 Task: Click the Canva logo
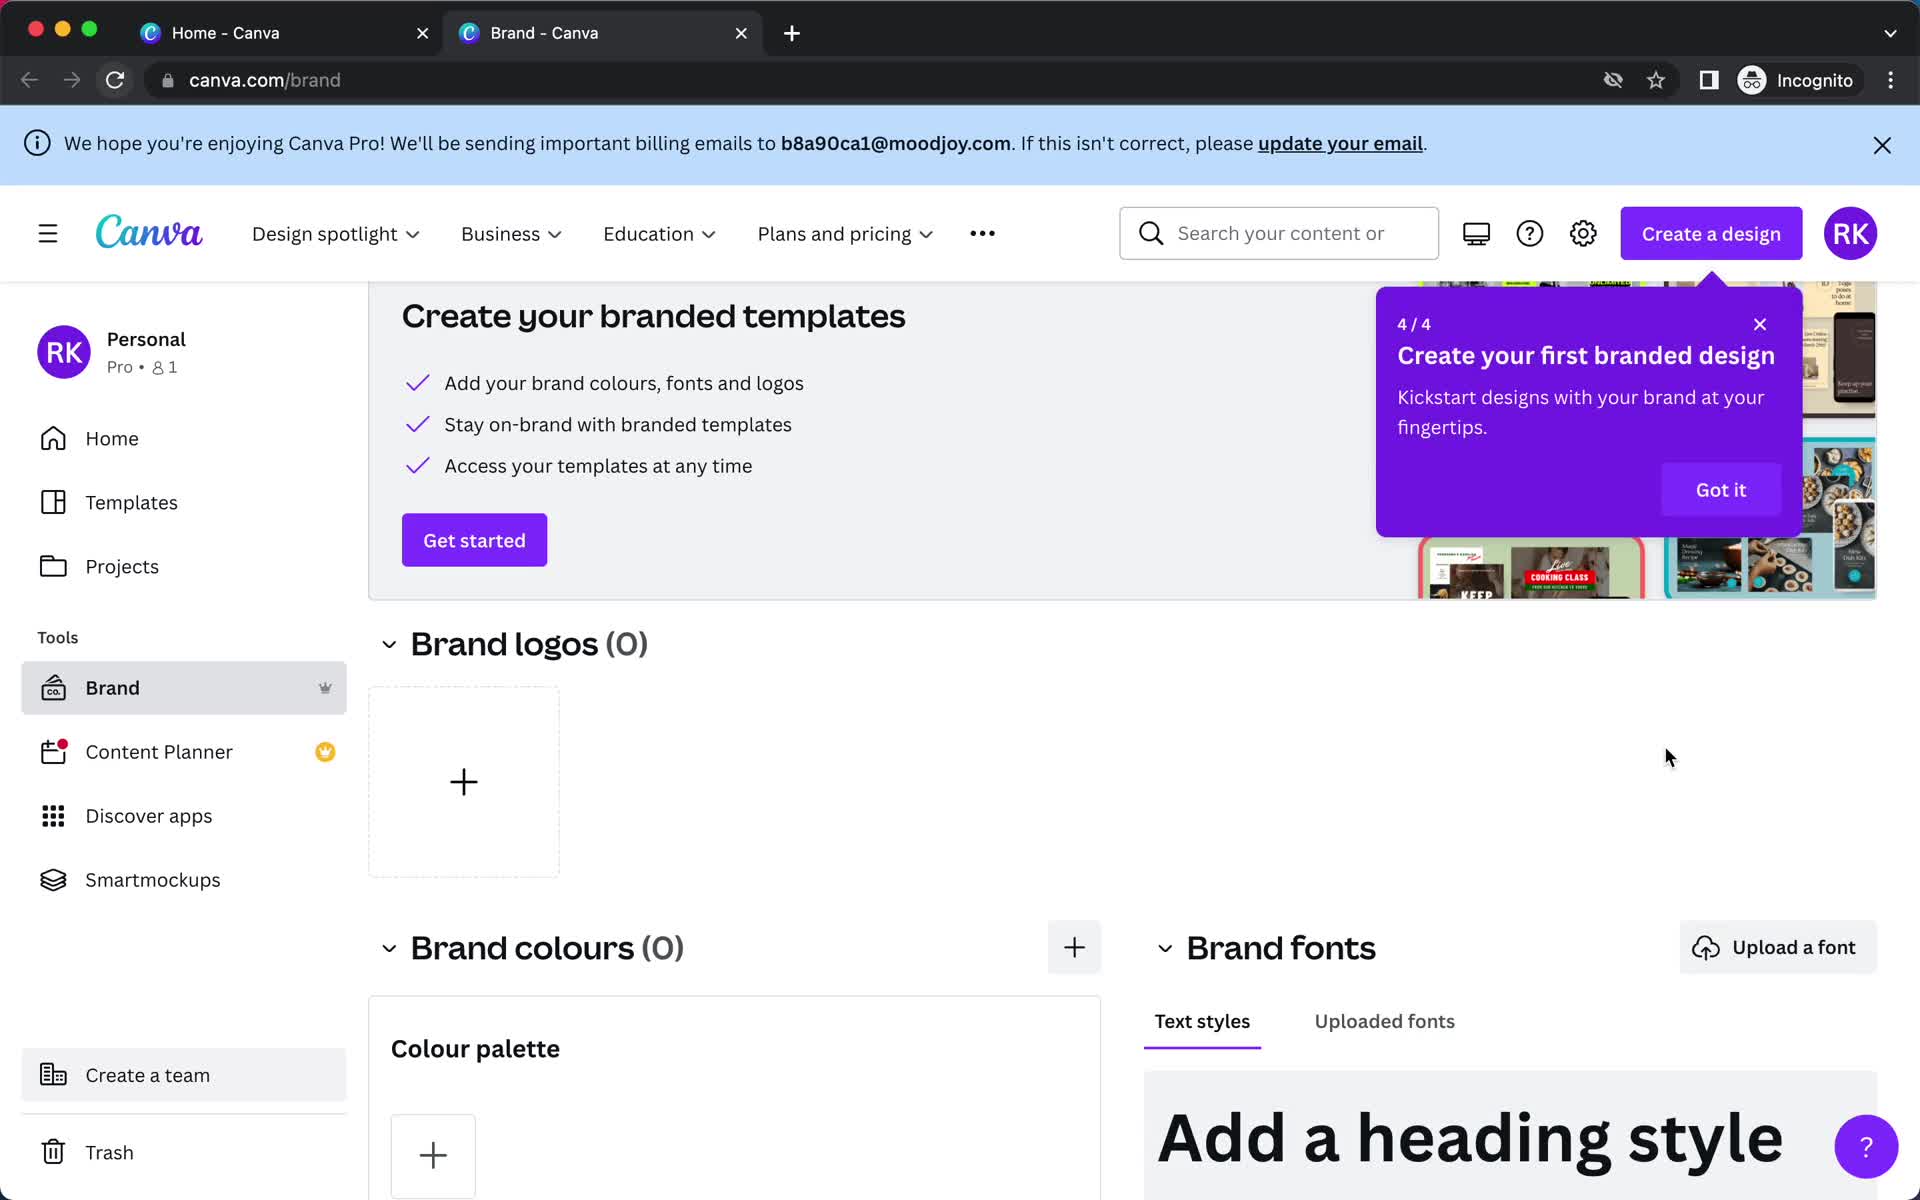[149, 232]
